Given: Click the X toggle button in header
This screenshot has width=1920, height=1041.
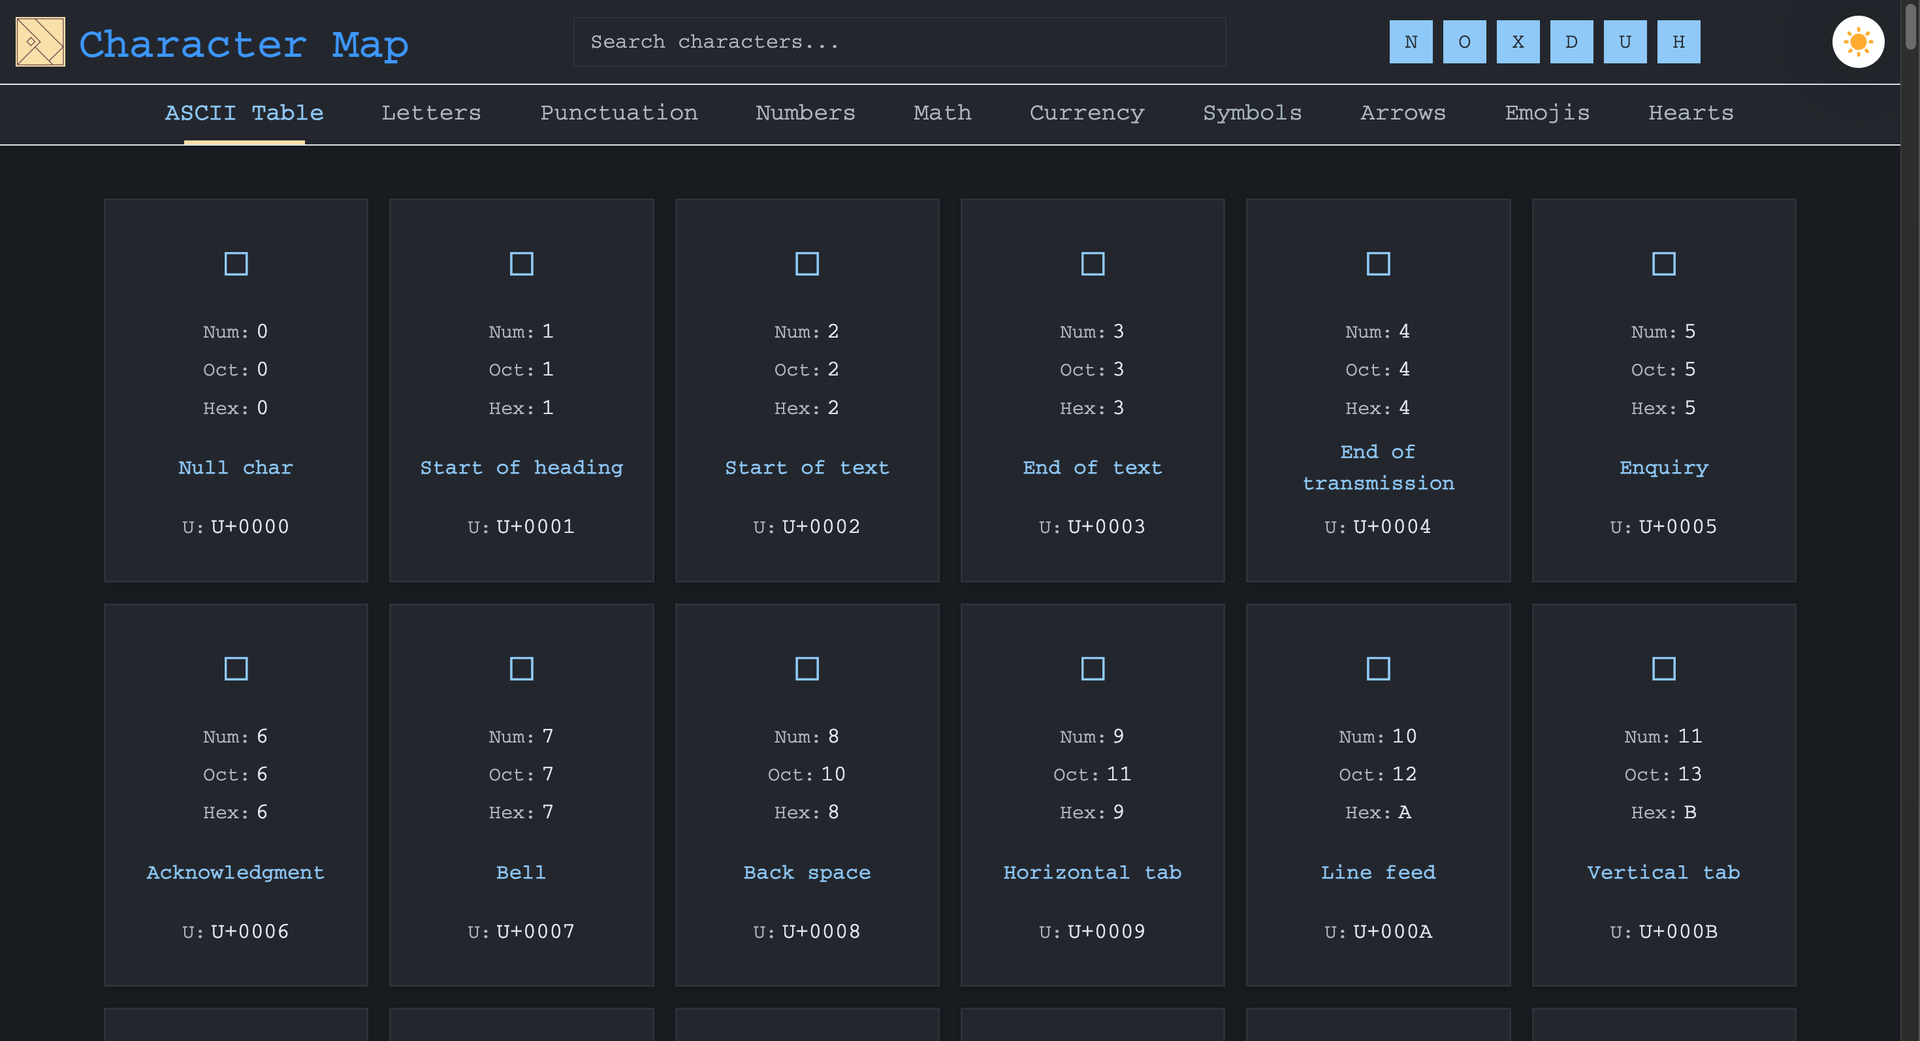Looking at the screenshot, I should coord(1517,42).
